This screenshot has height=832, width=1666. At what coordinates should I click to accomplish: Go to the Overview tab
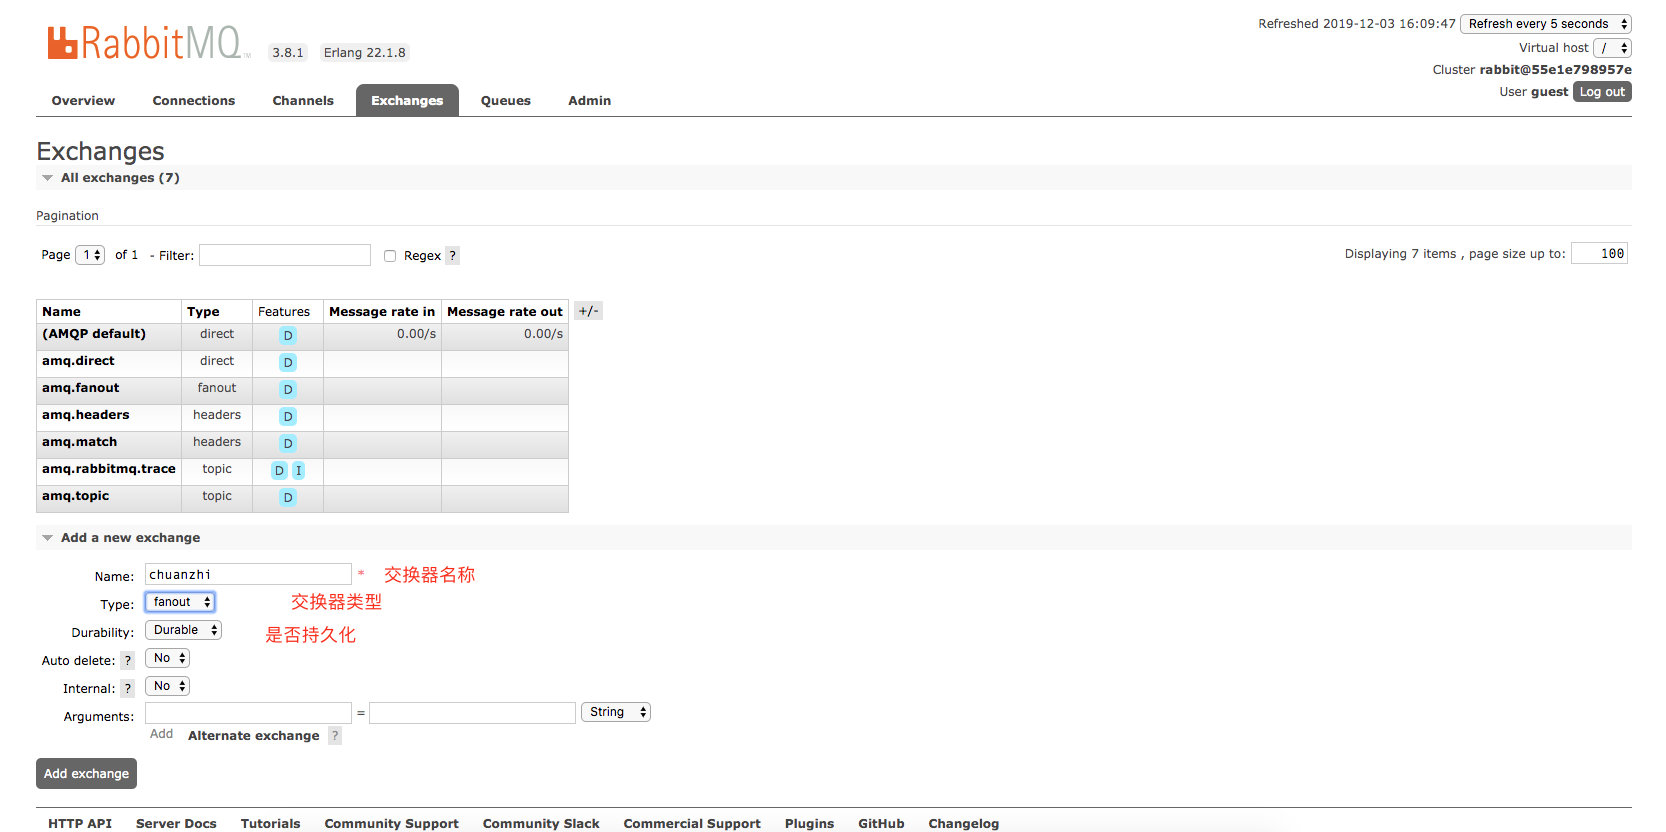pos(83,100)
